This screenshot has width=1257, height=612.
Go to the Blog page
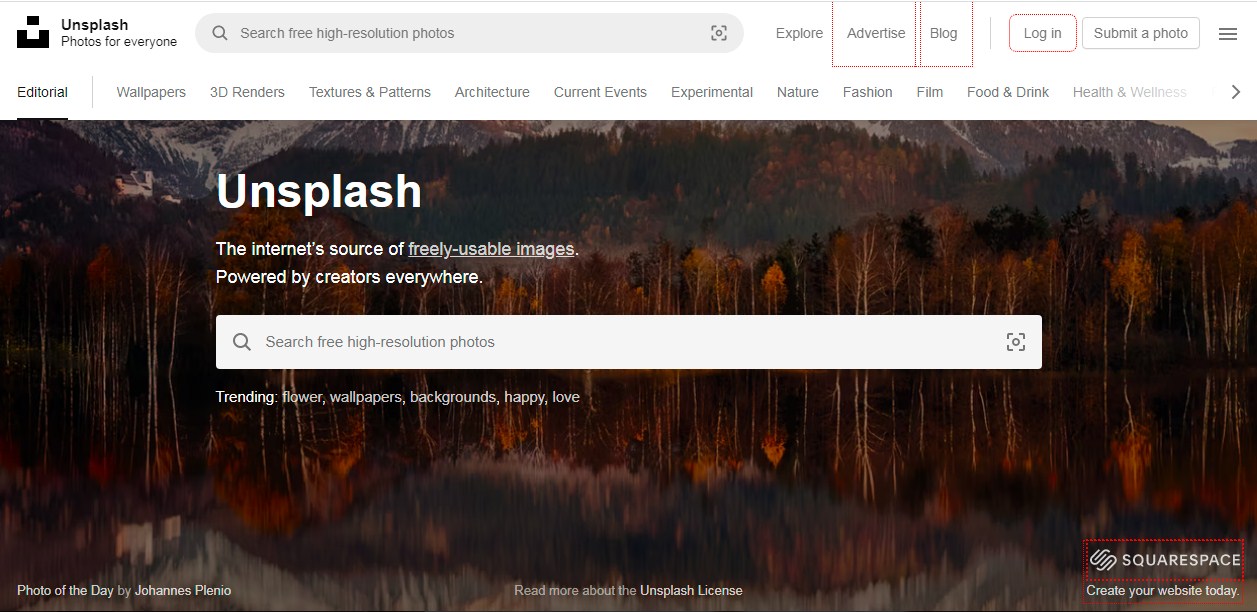(x=943, y=33)
